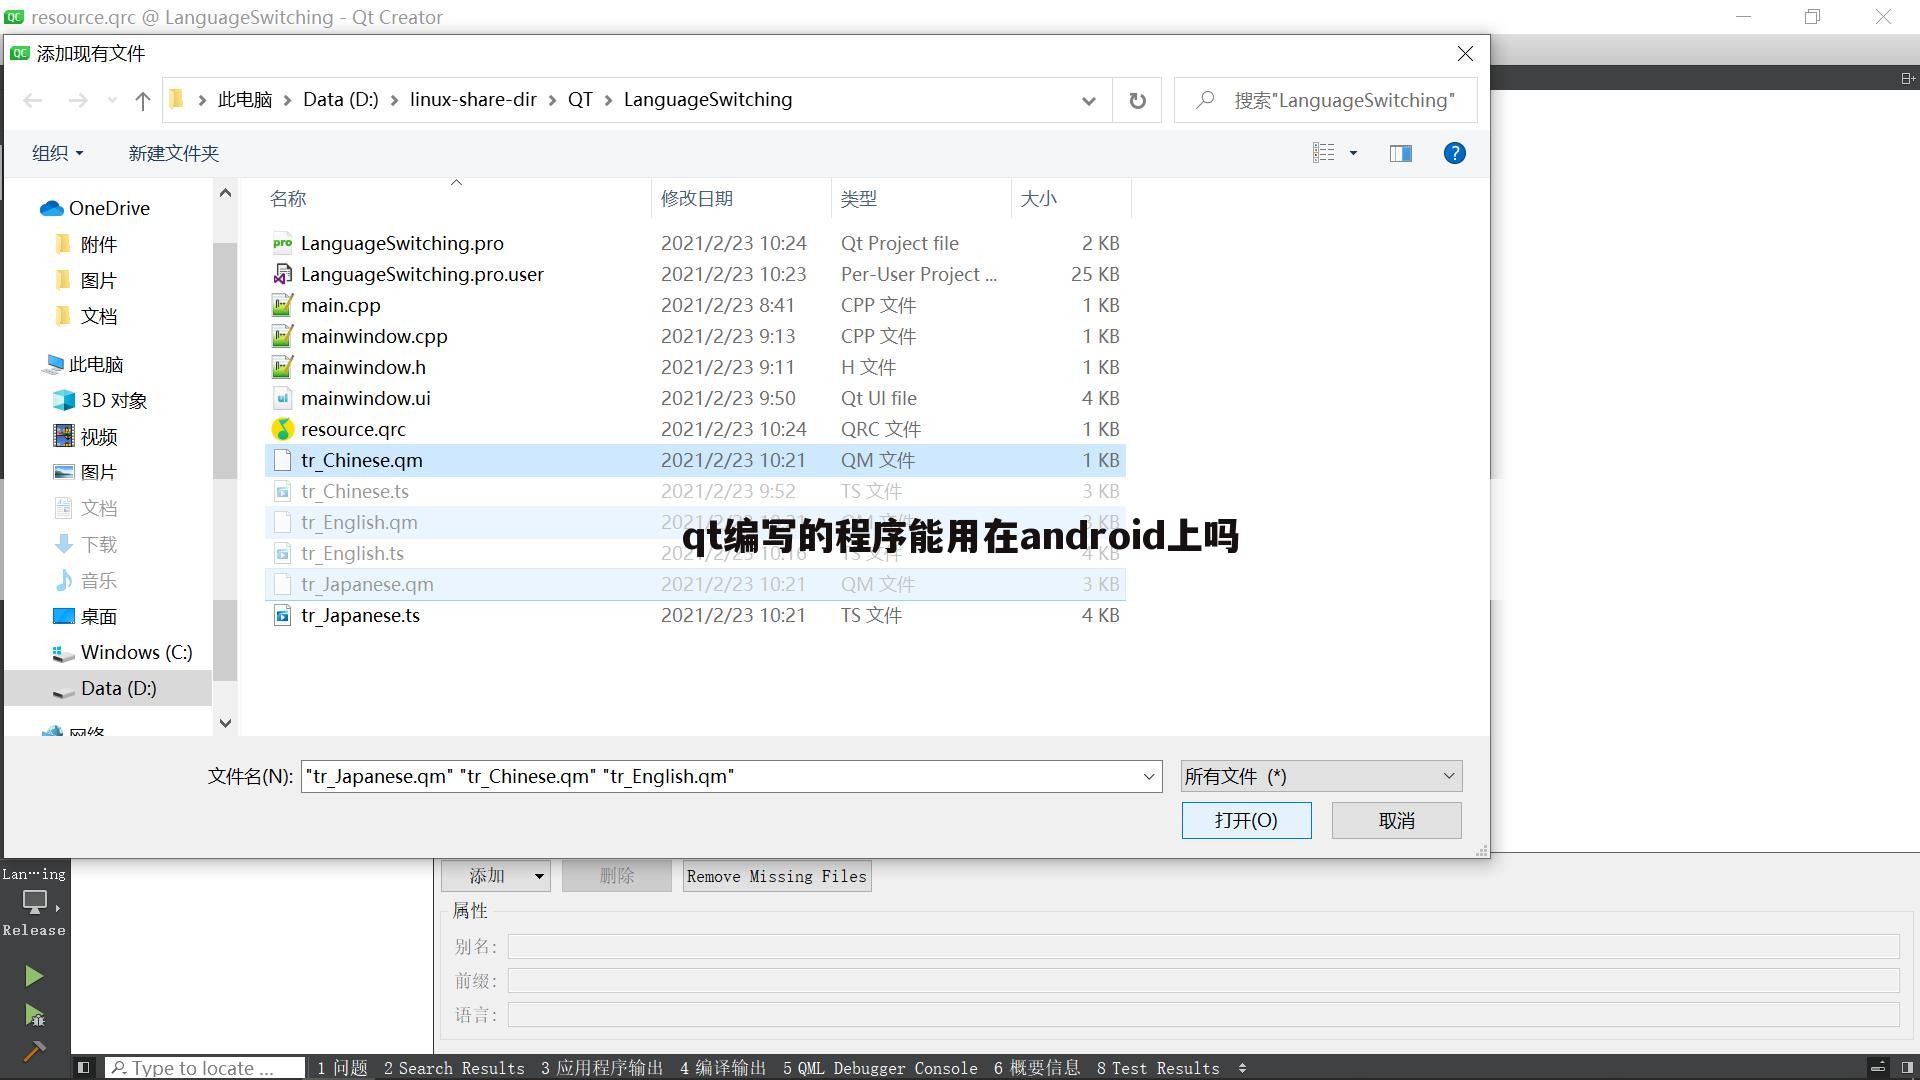The height and width of the screenshot is (1080, 1920).
Task: Open 添加 dropdown button in Qt Creator
Action: (496, 876)
